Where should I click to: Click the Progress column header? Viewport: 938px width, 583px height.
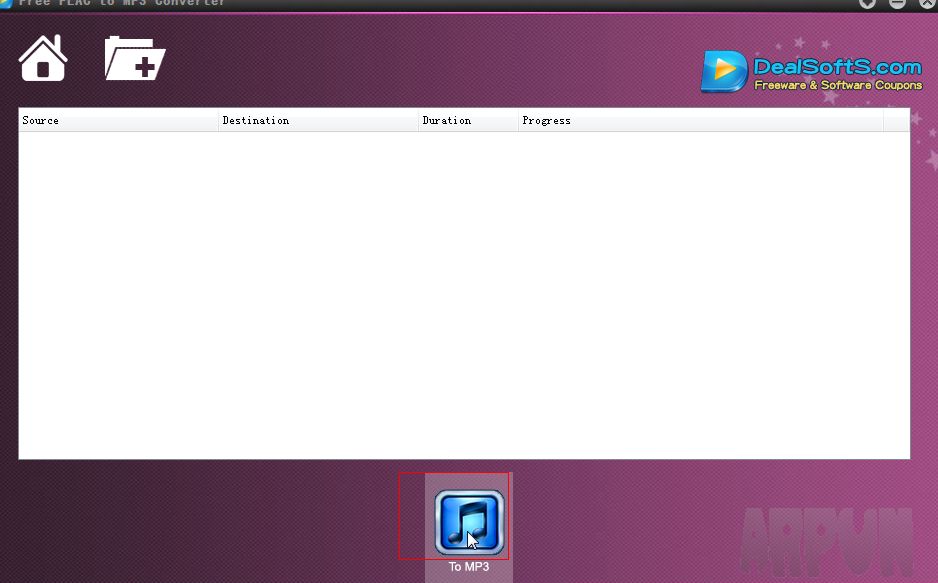[x=701, y=120]
